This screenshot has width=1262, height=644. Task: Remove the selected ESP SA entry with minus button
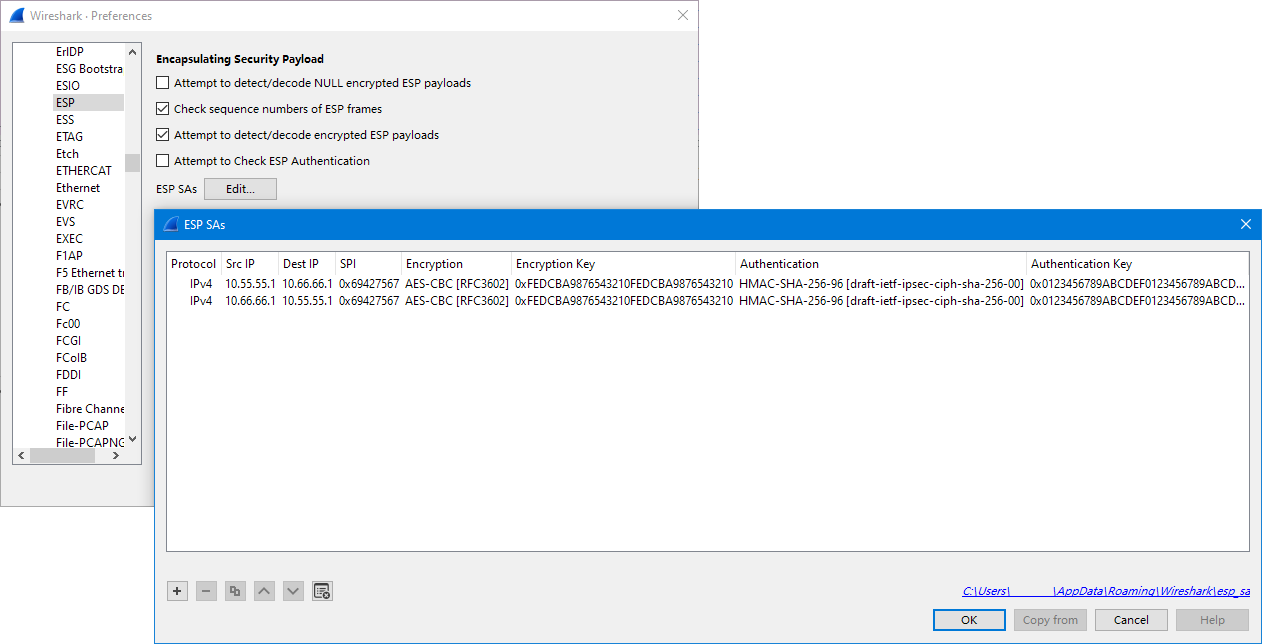click(x=206, y=591)
